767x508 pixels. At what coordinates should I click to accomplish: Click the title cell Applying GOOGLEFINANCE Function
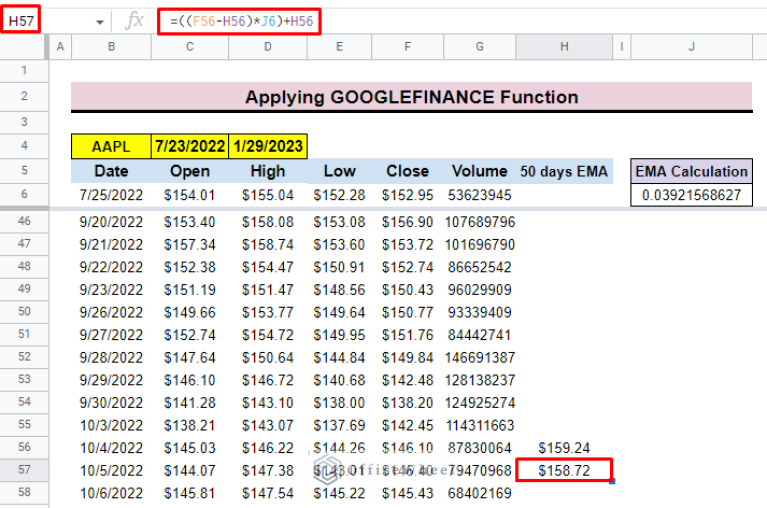[x=411, y=97]
